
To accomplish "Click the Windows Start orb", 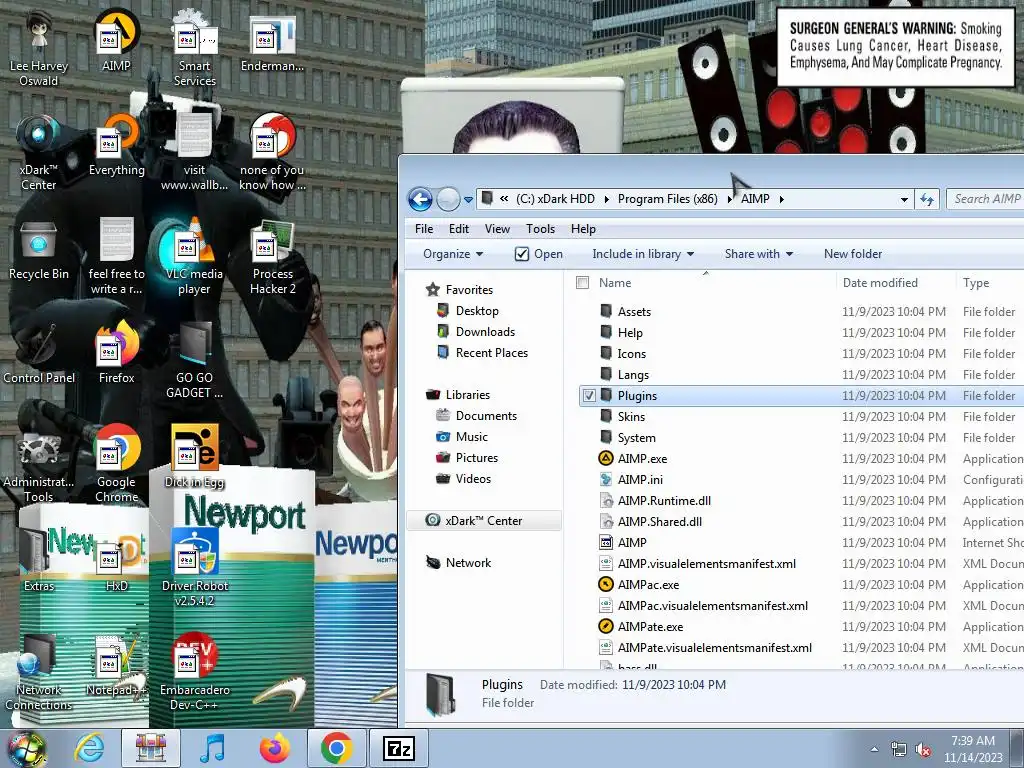I will pyautogui.click(x=25, y=749).
